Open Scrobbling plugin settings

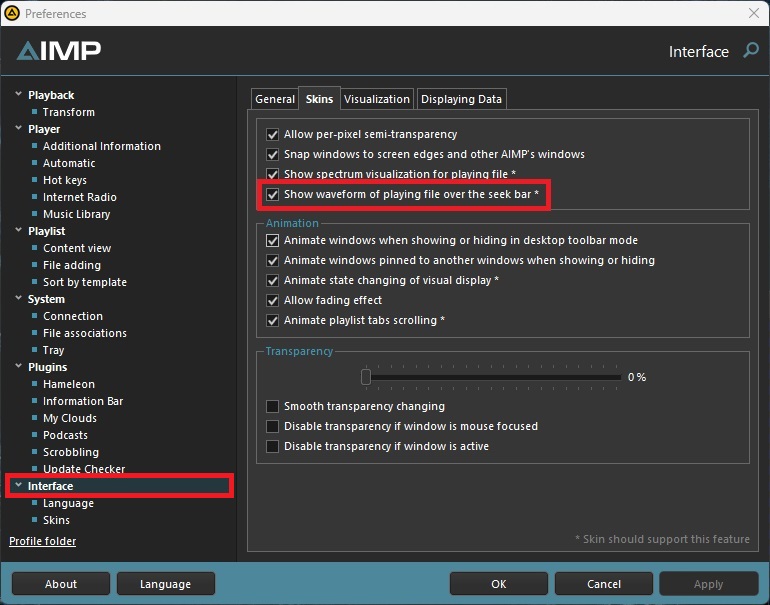coord(71,452)
